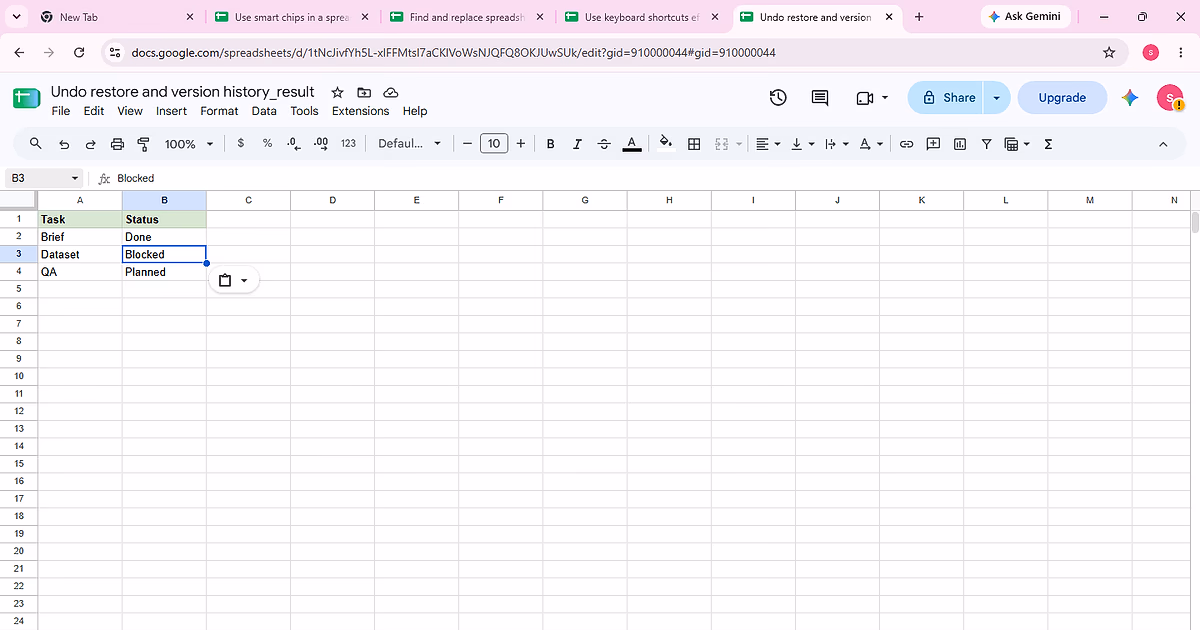Insert a chart

[960, 144]
